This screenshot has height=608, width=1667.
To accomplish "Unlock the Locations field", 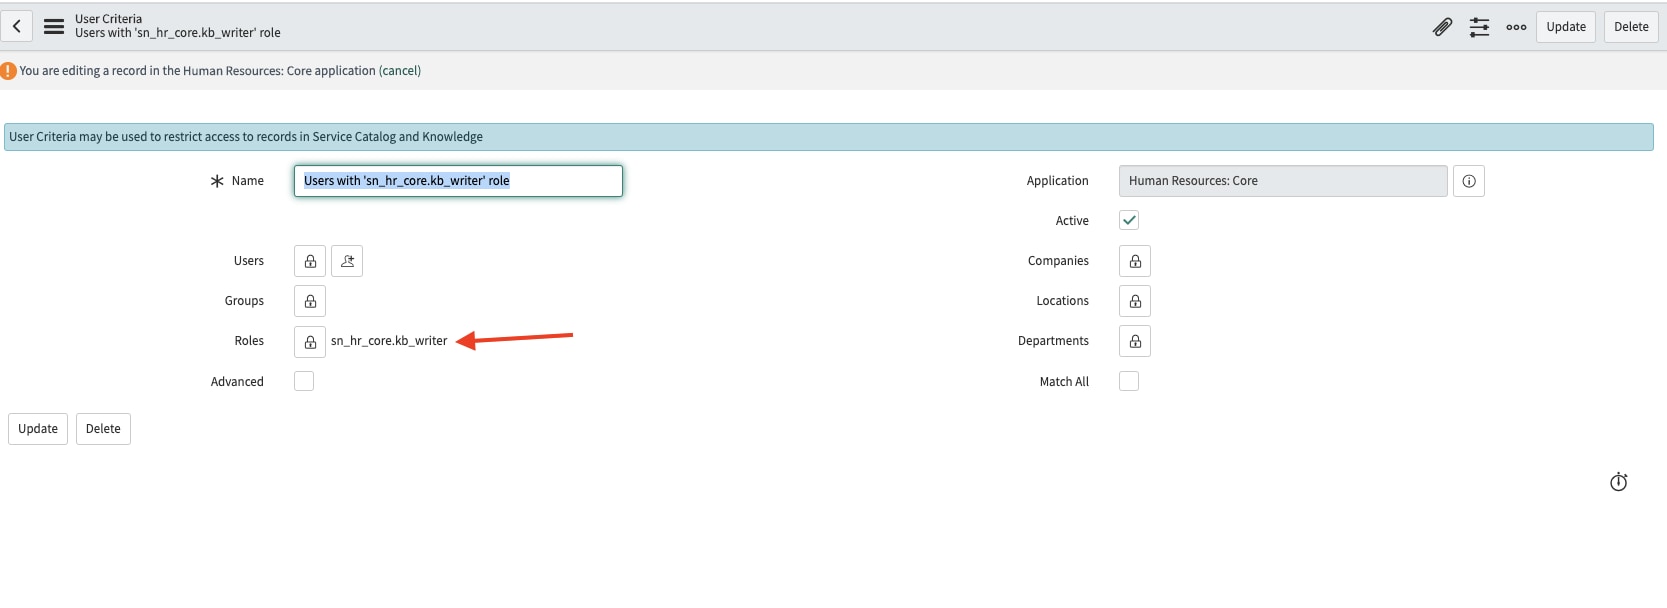I will 1135,301.
